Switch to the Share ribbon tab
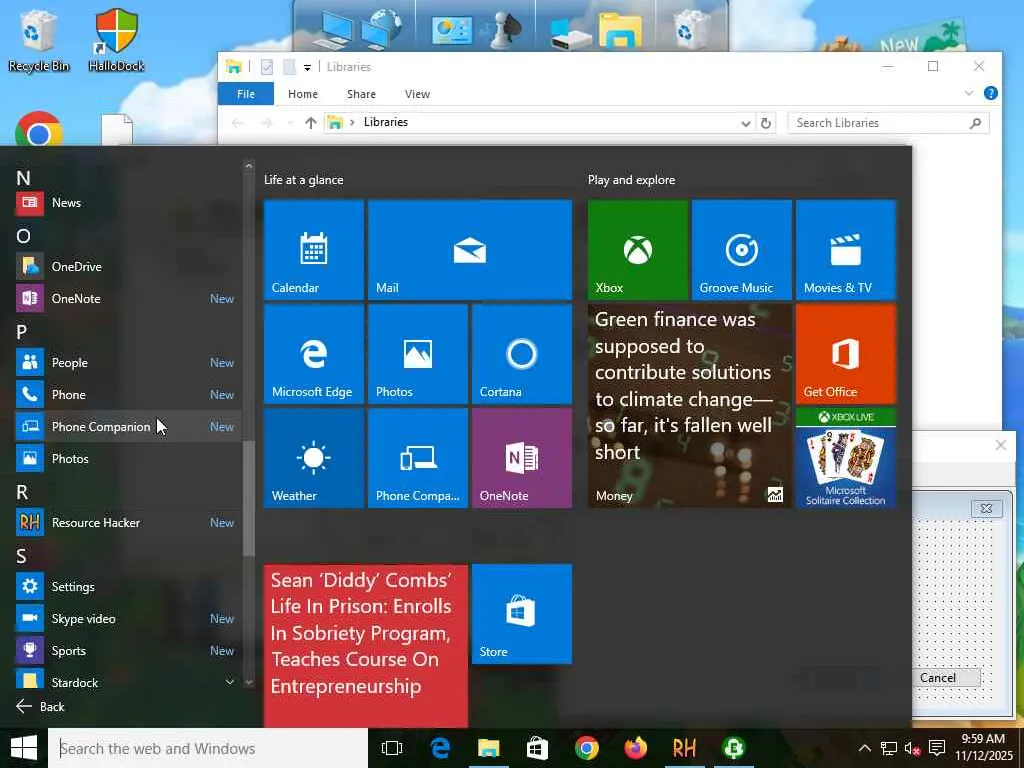Viewport: 1024px width, 768px height. (x=361, y=94)
